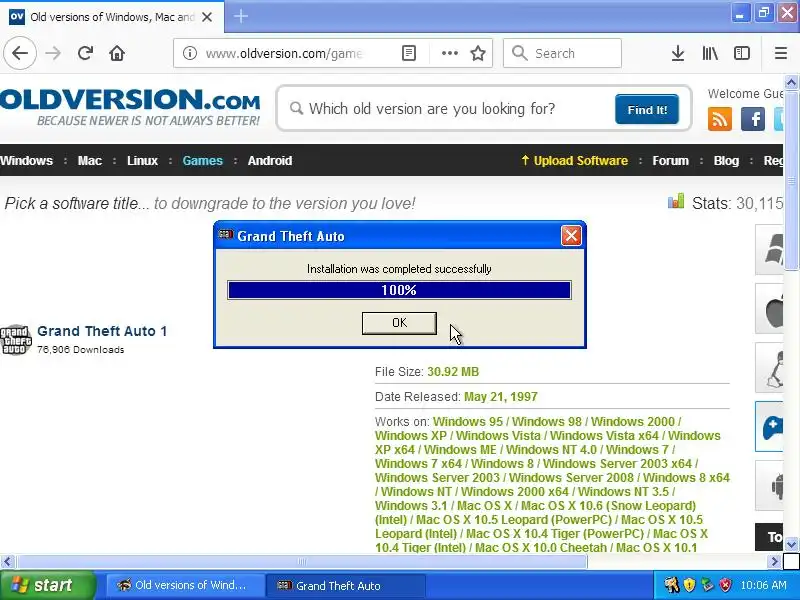The width and height of the screenshot is (800, 600).
Task: Click the horizontal scrollbar thumb
Action: 302,562
